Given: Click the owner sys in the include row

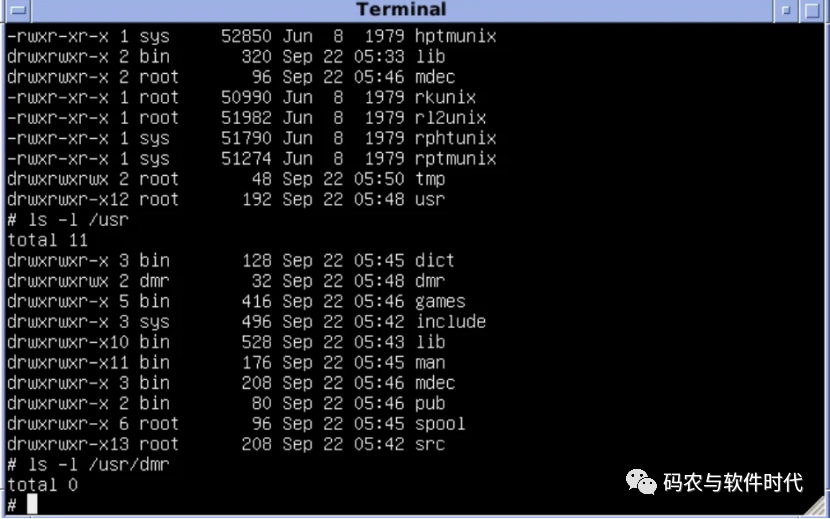Looking at the screenshot, I should [154, 323].
